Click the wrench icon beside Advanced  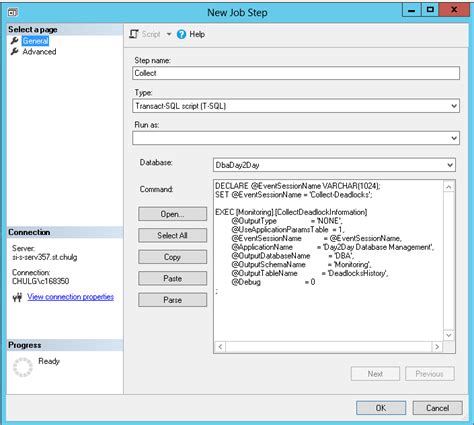(14, 51)
